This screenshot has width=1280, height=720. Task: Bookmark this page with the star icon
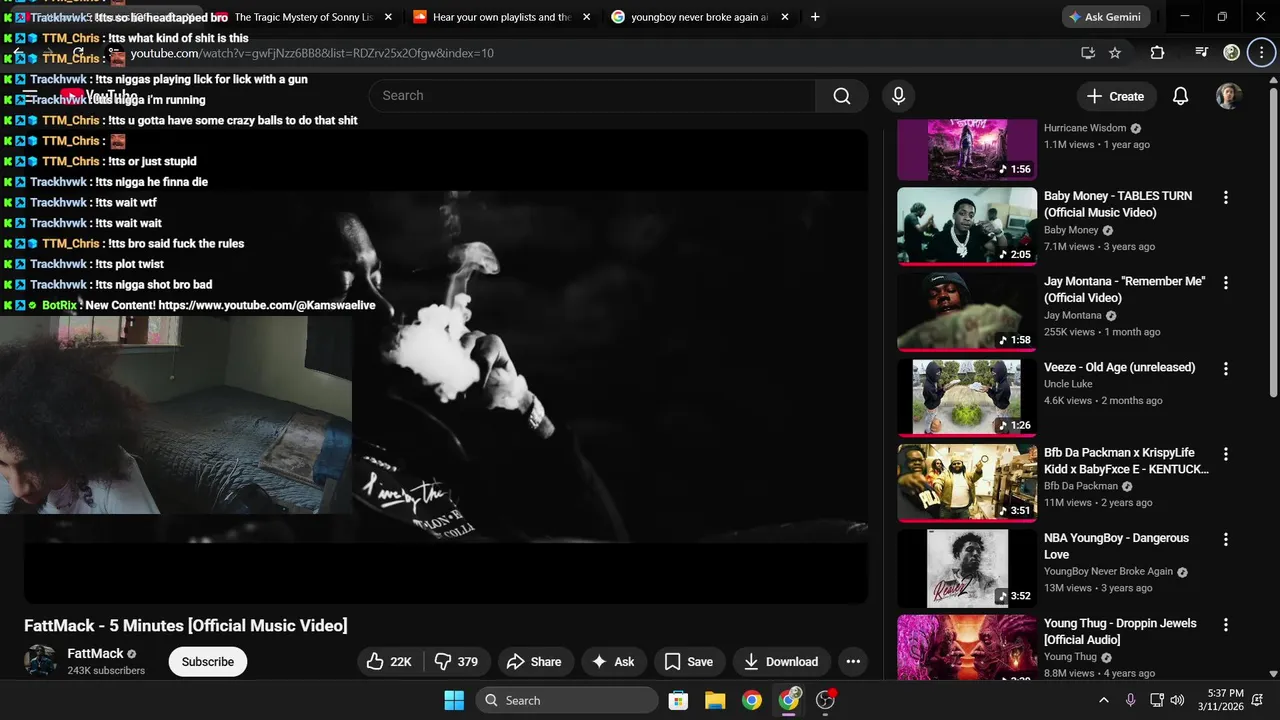1115,53
